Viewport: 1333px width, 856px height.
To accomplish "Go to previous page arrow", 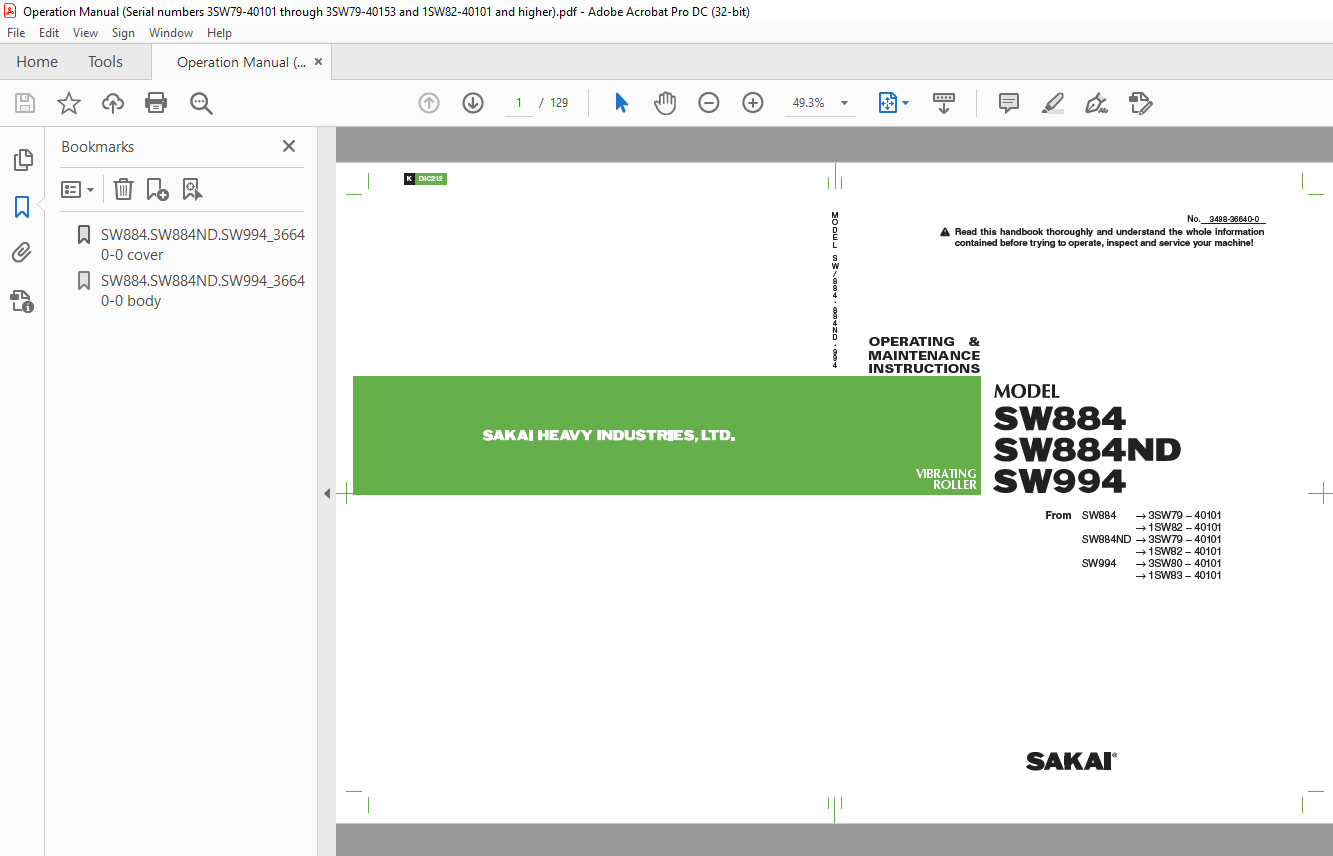I will [x=429, y=103].
